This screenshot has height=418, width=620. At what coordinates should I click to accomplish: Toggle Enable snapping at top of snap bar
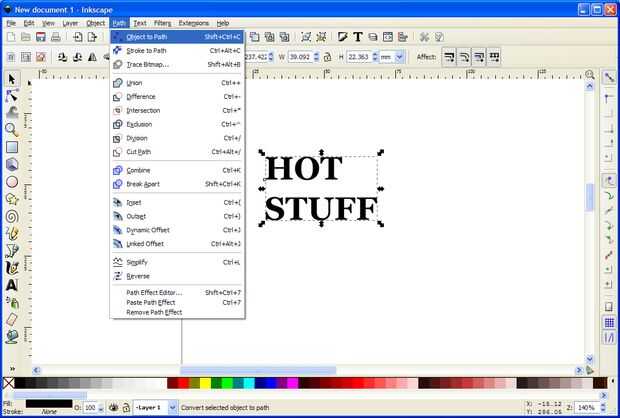tap(609, 78)
